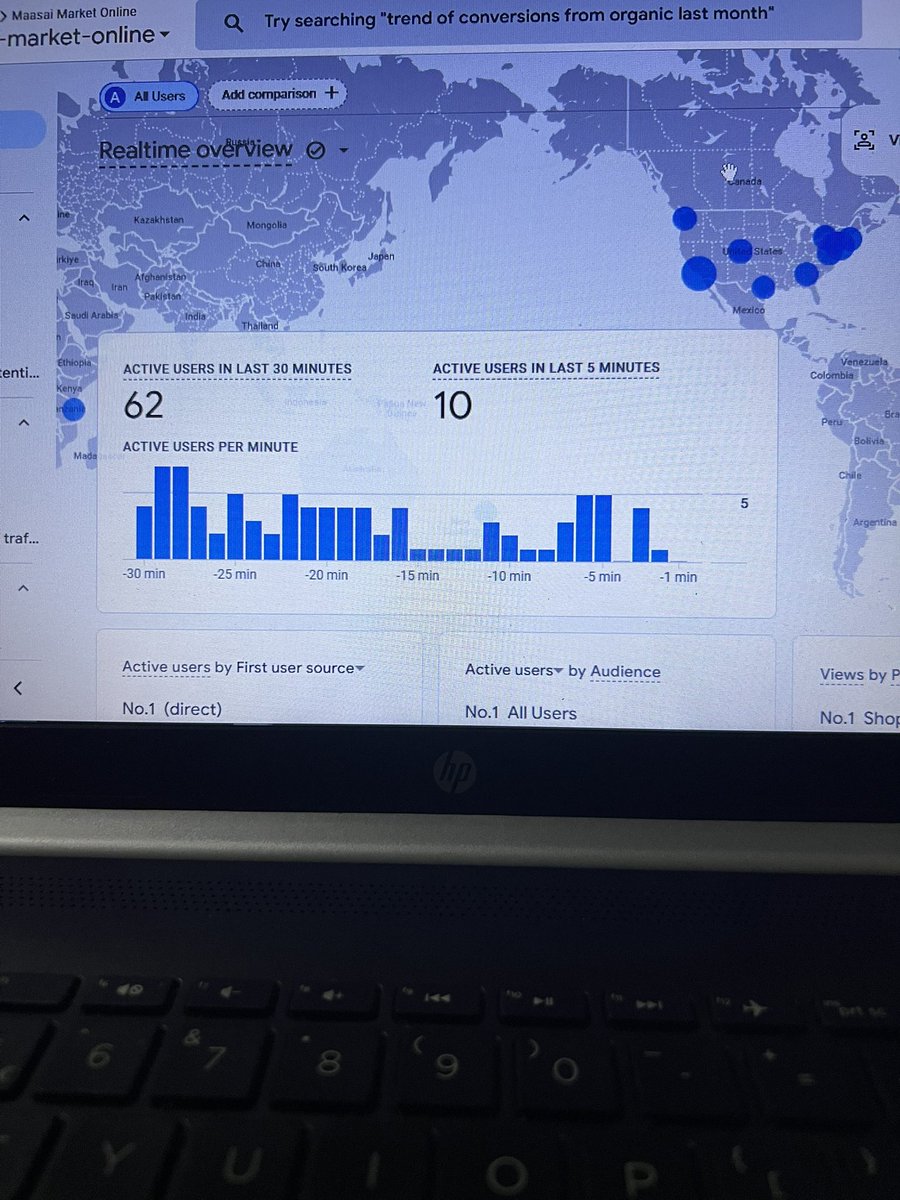Click the 62 active users value
The height and width of the screenshot is (1200, 900).
[x=143, y=406]
